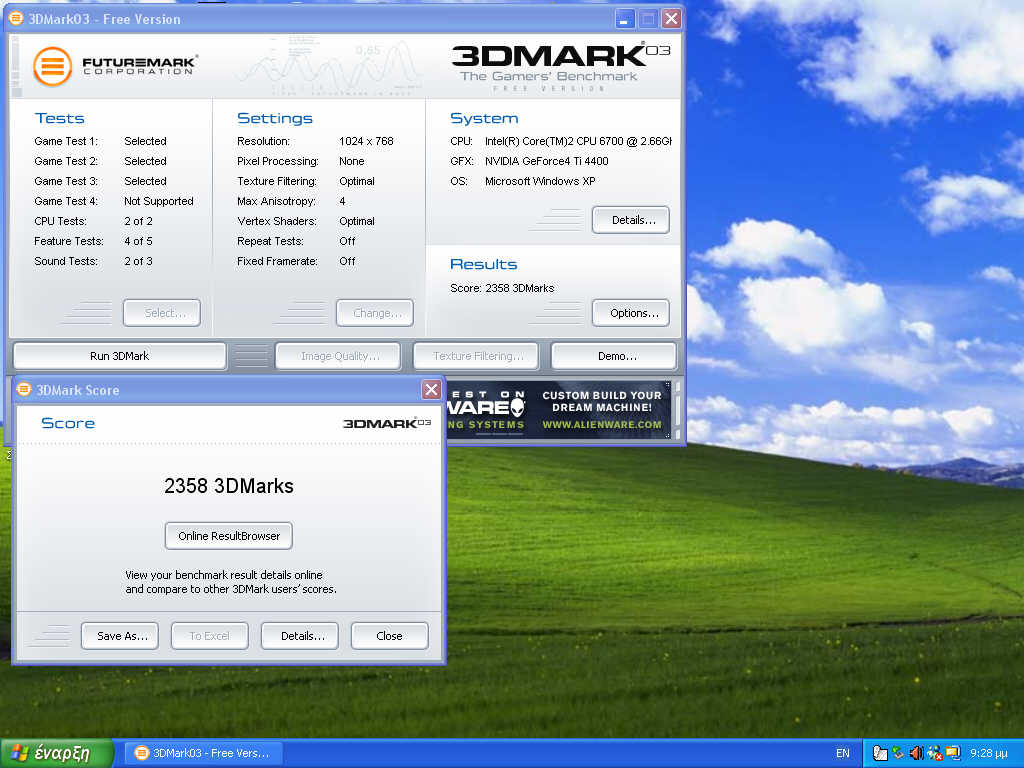
Task: Open the Windows Messenger tray icon
Action: [x=935, y=753]
